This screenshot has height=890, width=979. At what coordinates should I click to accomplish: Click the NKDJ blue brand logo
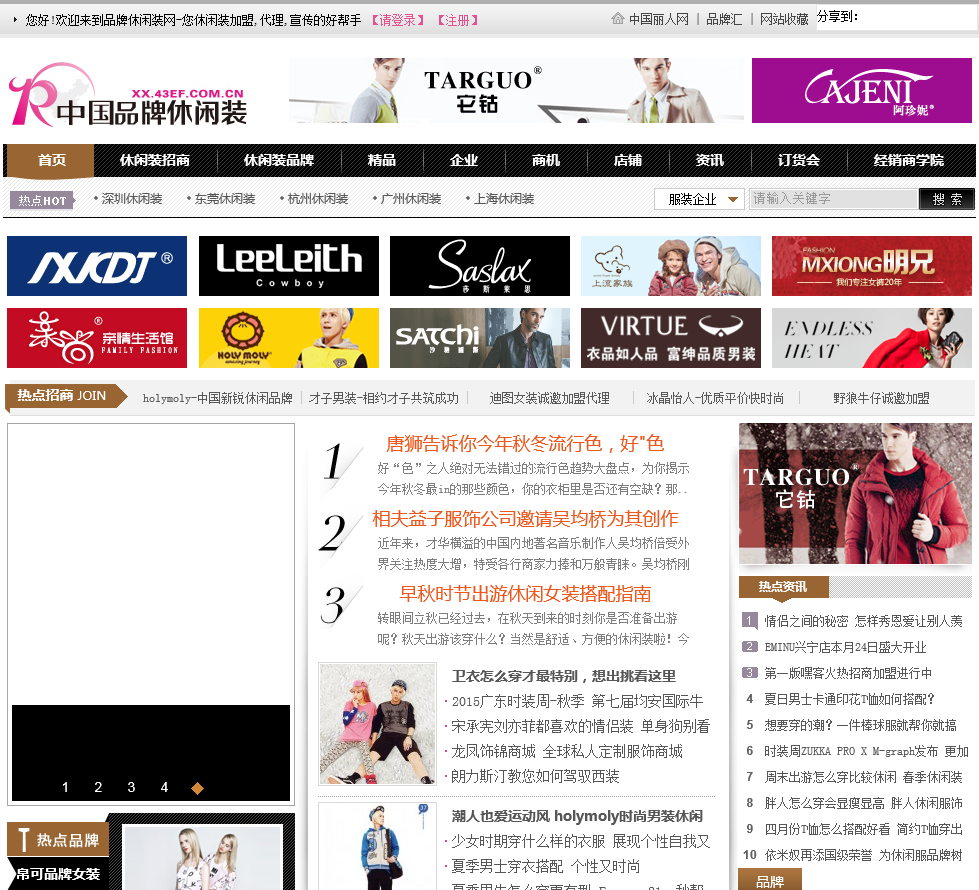point(97,265)
